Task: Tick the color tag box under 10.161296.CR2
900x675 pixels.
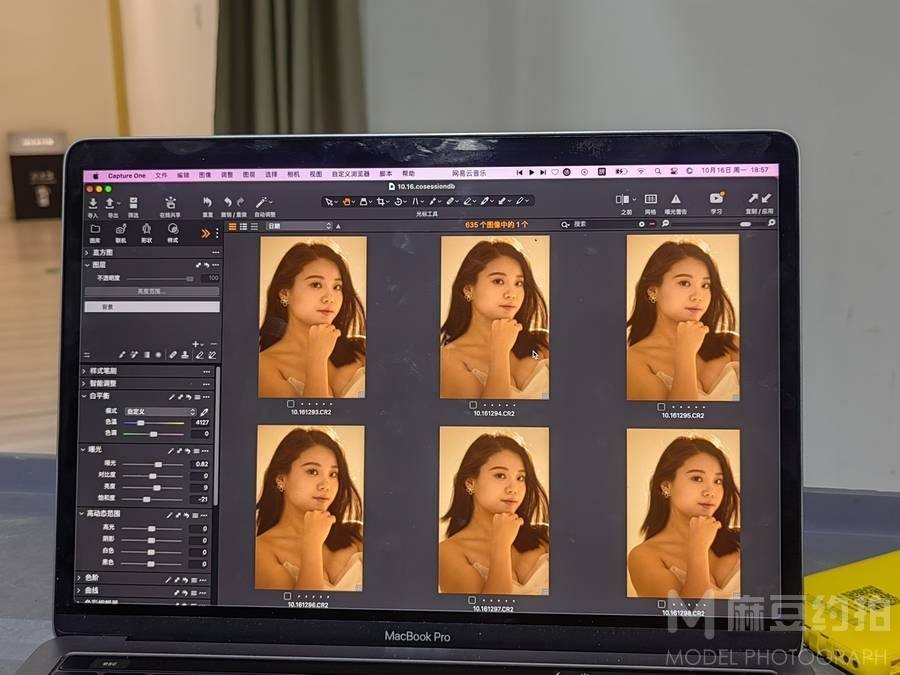Action: pyautogui.click(x=288, y=596)
